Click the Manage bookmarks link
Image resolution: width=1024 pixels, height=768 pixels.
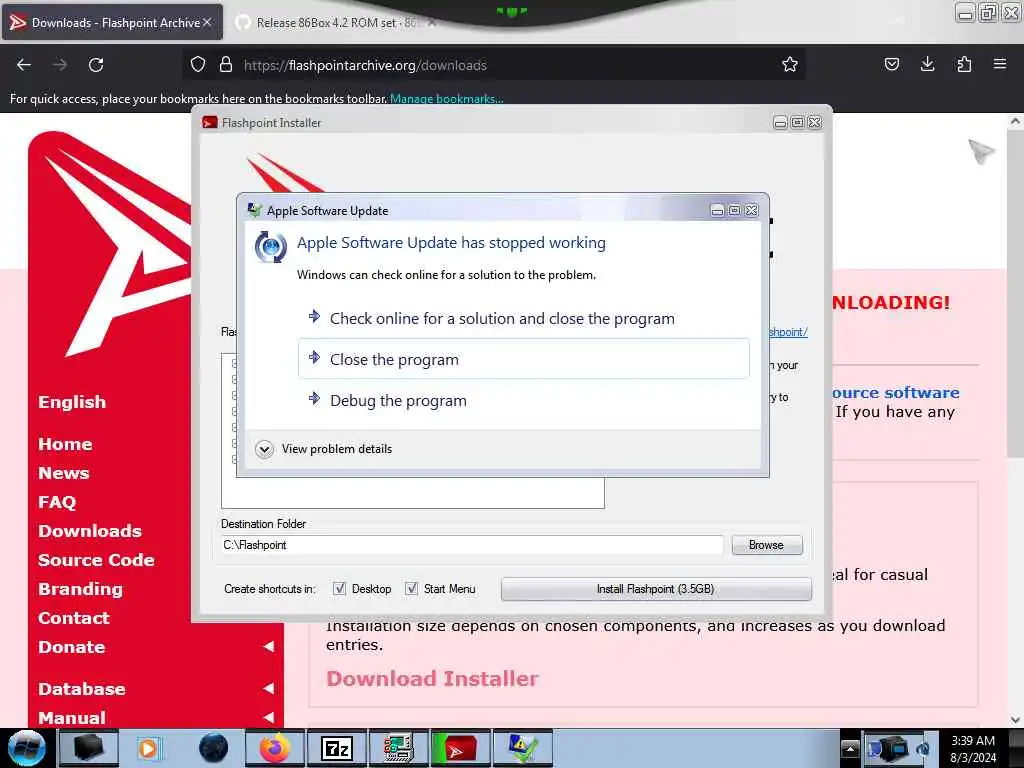pyautogui.click(x=446, y=99)
